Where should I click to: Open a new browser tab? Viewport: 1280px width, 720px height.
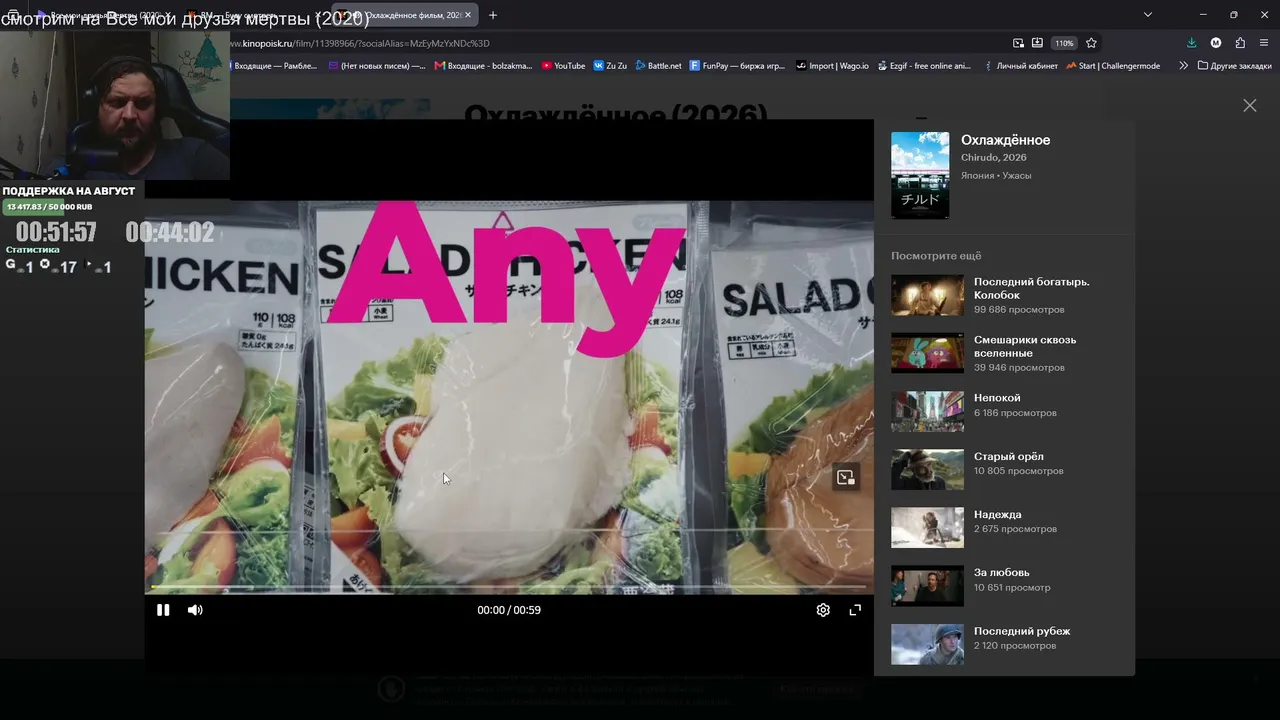(x=492, y=15)
